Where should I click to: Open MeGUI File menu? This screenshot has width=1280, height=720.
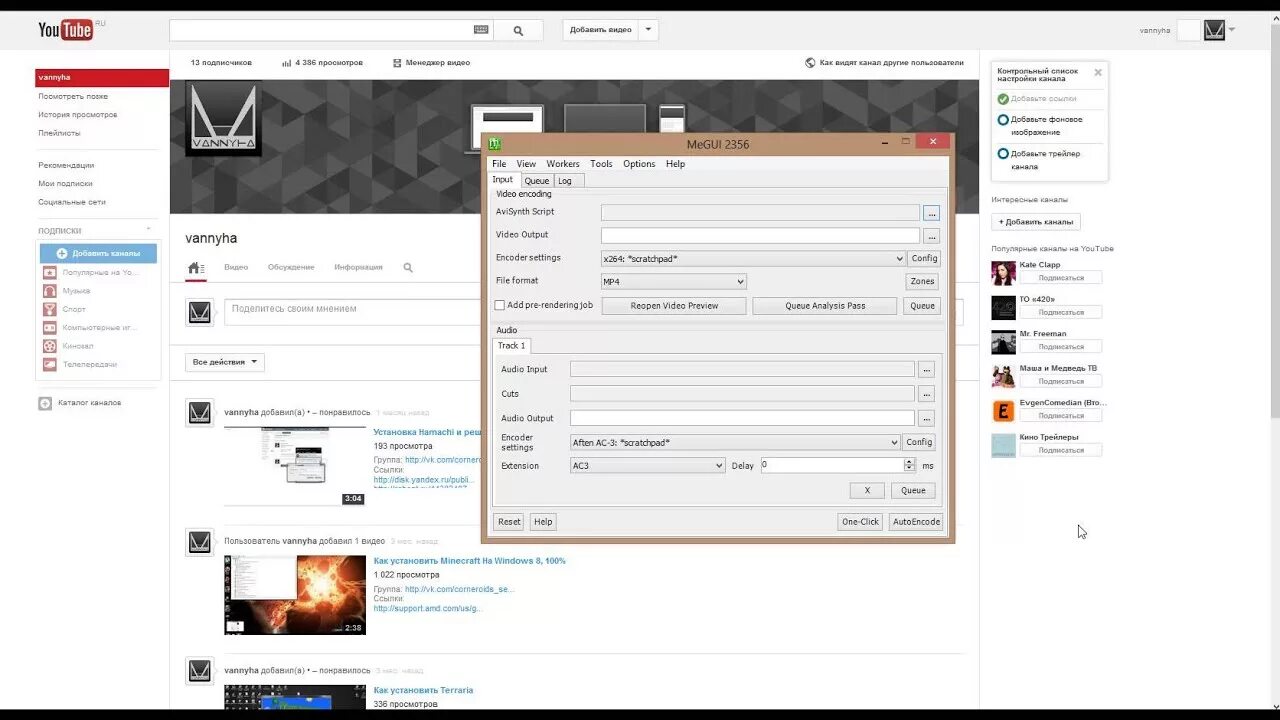pyautogui.click(x=499, y=164)
